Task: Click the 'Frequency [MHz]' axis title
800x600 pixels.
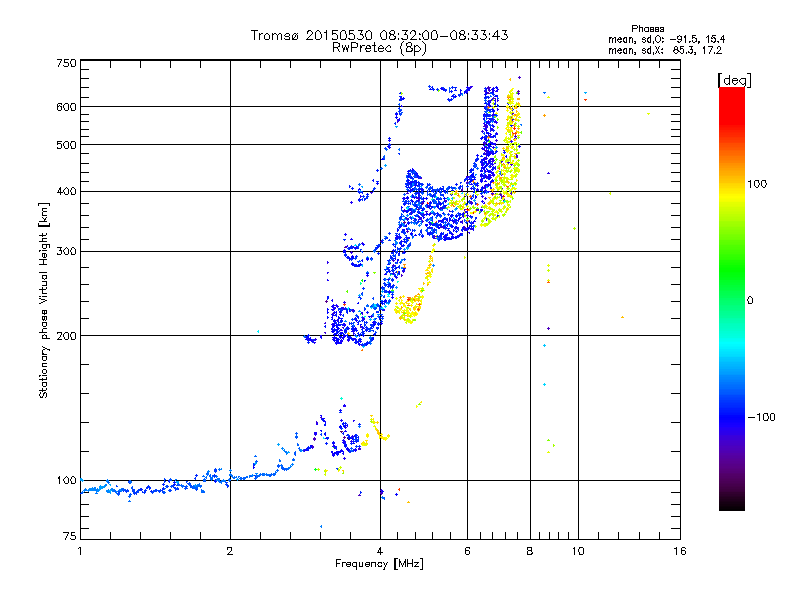Action: coord(379,564)
